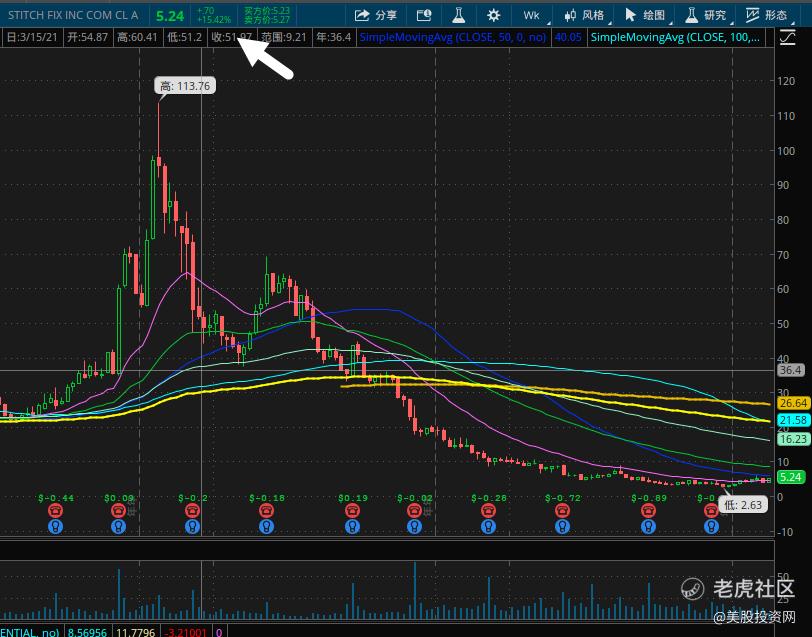Click the 低:51.2 low value
The image size is (812, 637).
tap(184, 37)
